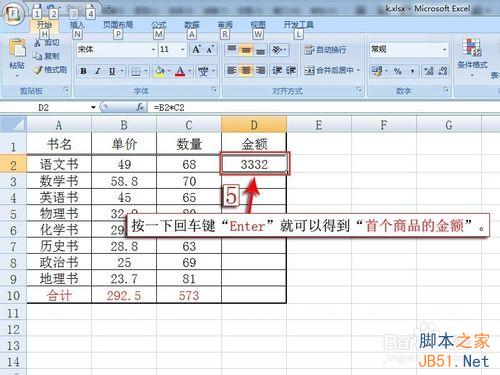500x375 pixels.
Task: Click Increase Decimal icon
Action: click(x=428, y=71)
